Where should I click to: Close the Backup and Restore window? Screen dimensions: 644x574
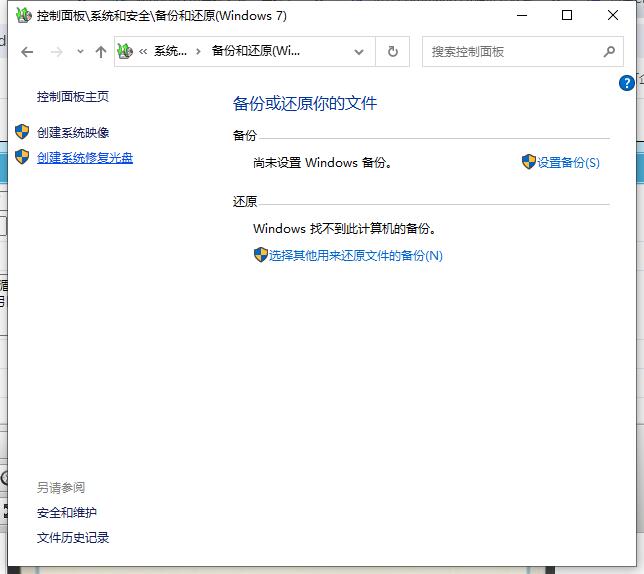pyautogui.click(x=612, y=16)
